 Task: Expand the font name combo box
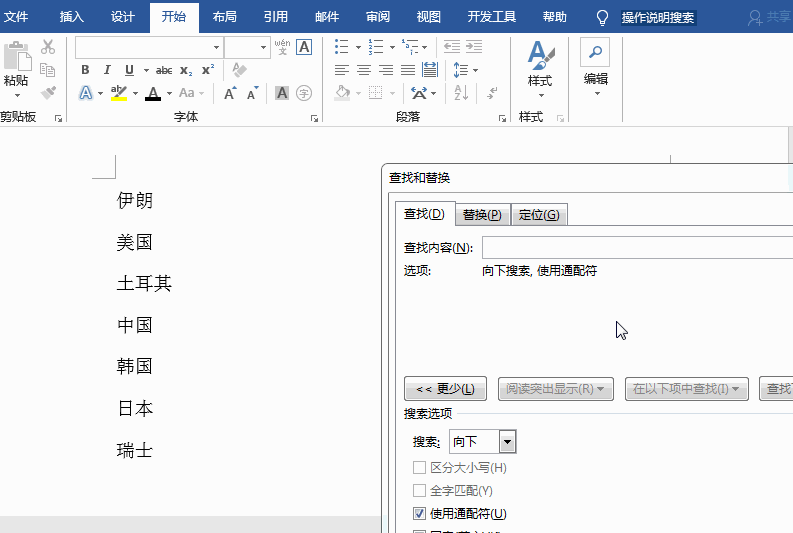pyautogui.click(x=216, y=47)
